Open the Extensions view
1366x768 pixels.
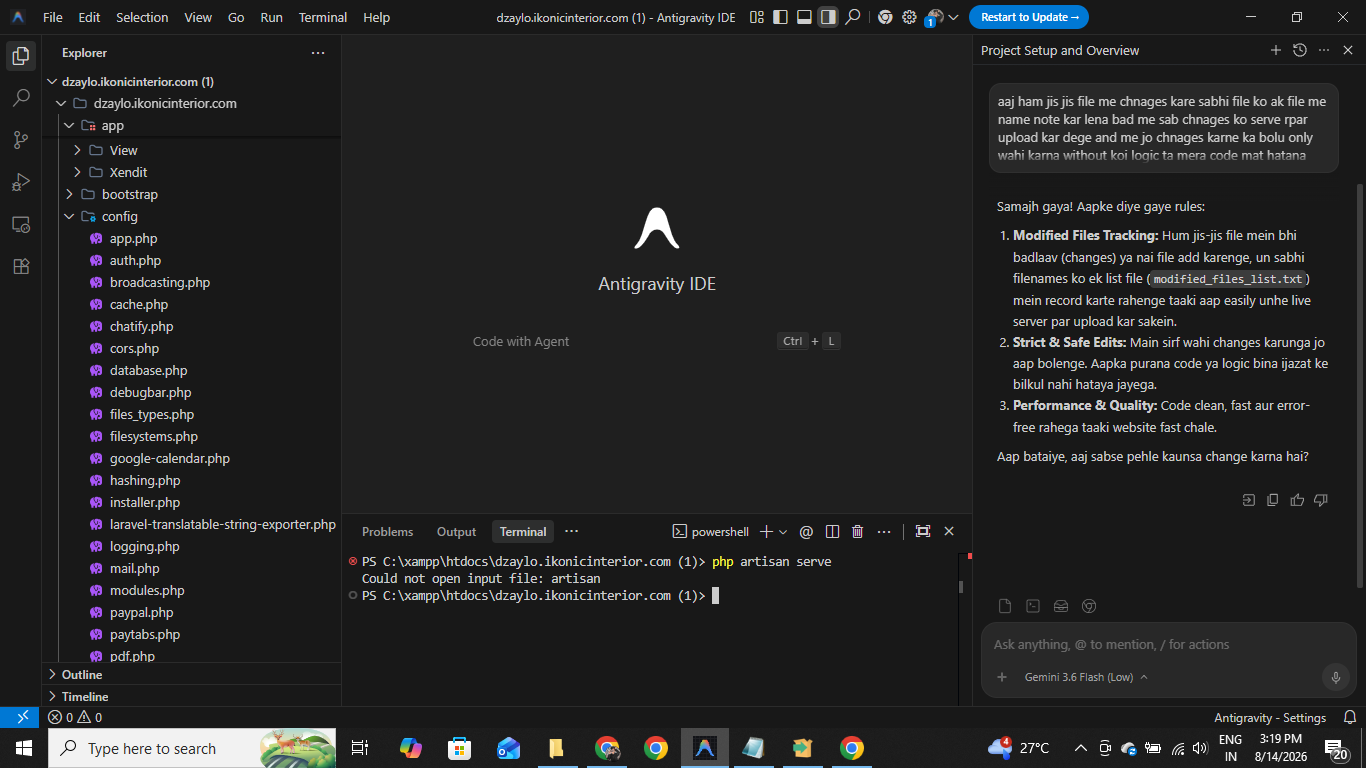click(20, 266)
